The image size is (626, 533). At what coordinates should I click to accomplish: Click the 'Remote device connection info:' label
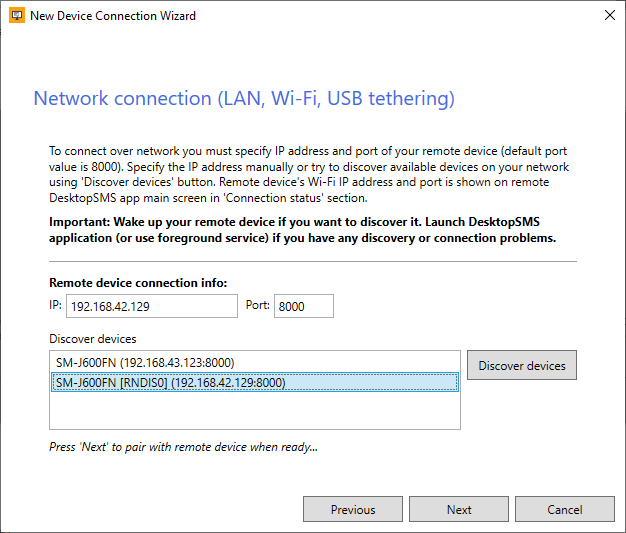pyautogui.click(x=138, y=283)
